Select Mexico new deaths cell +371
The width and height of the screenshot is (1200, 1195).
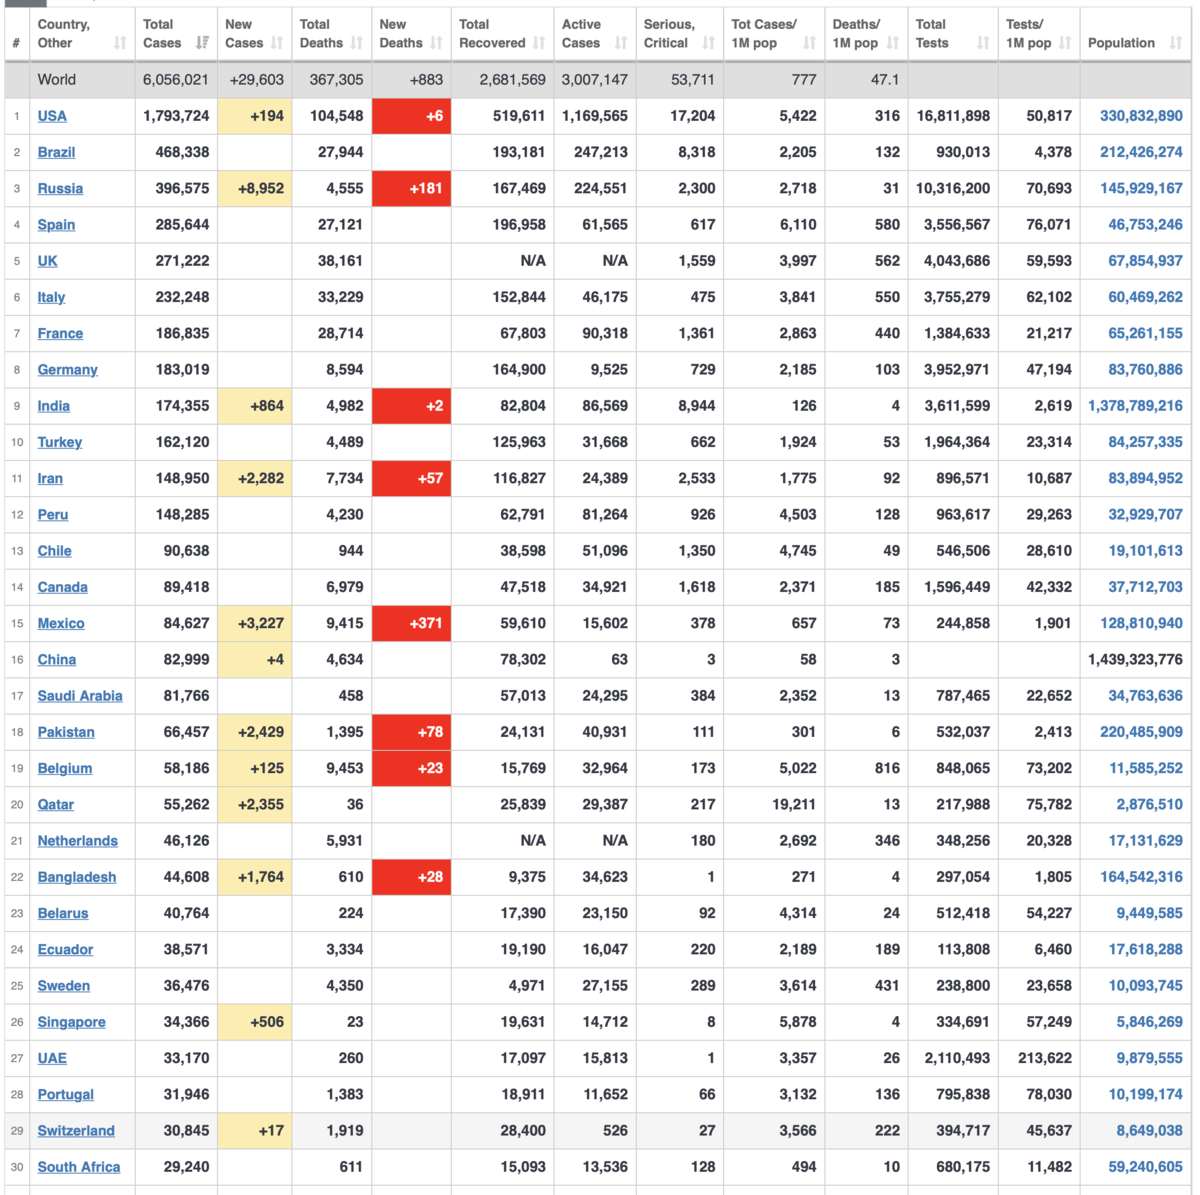coord(411,623)
